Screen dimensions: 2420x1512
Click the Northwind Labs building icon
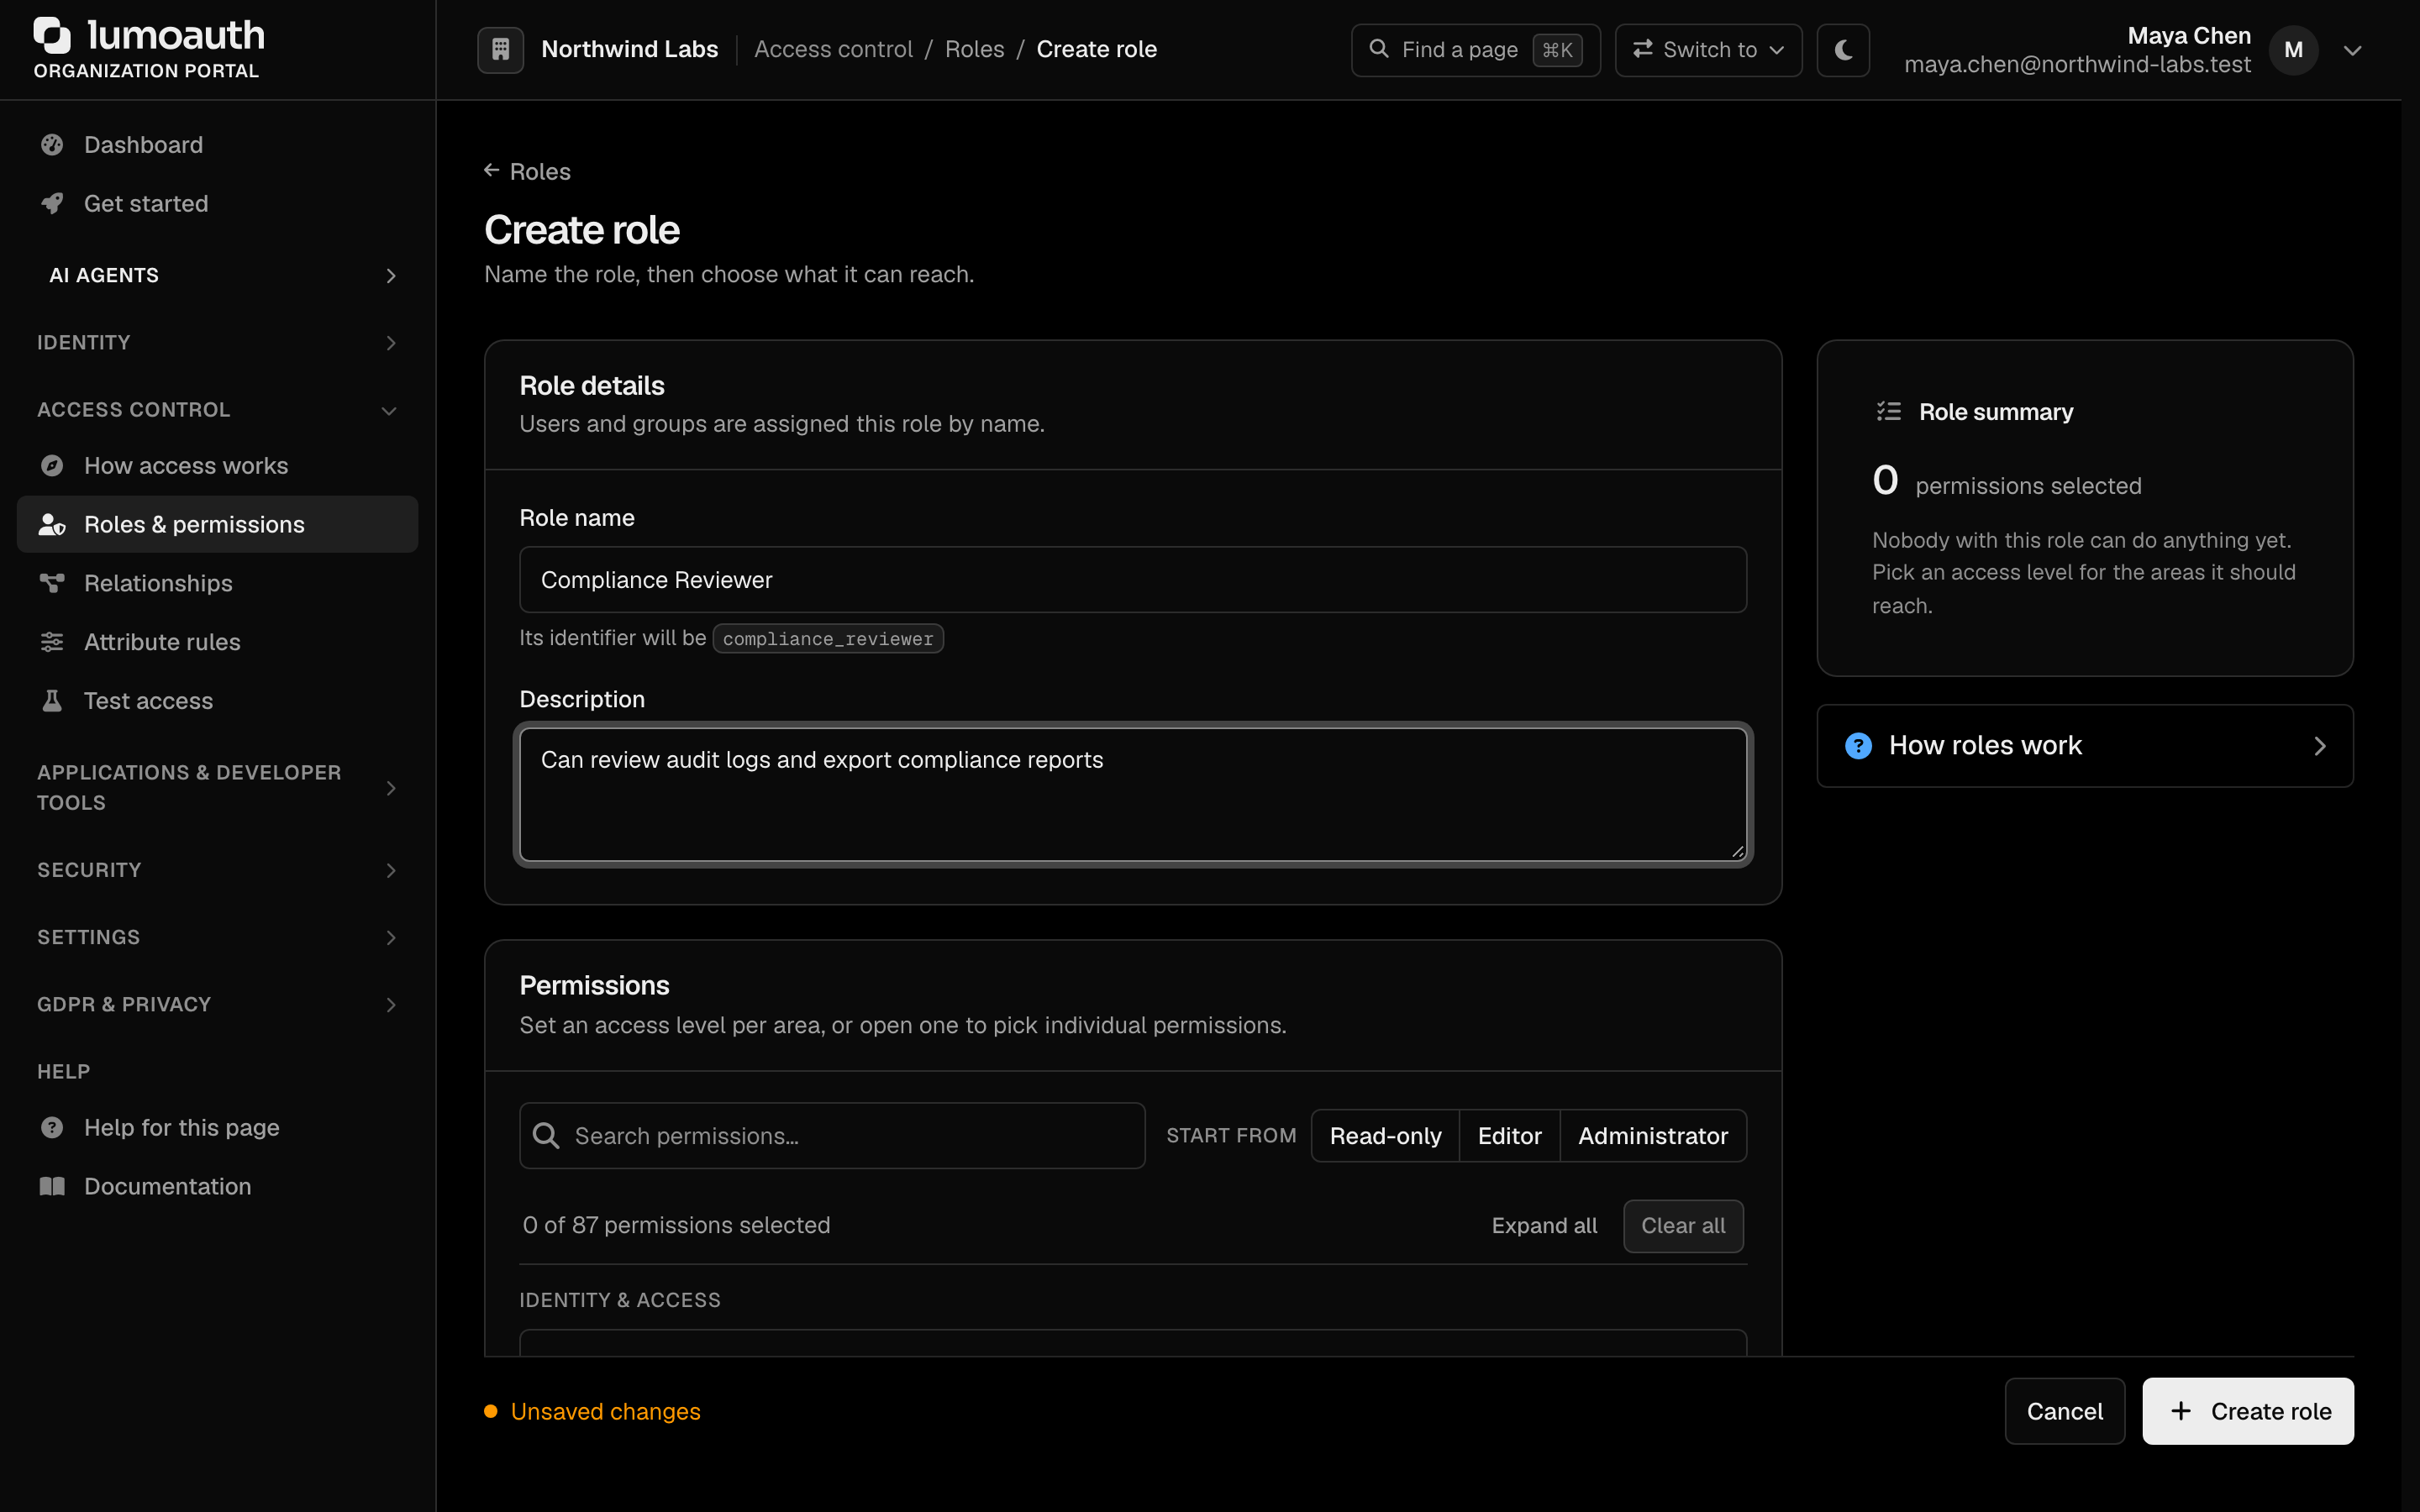[500, 49]
